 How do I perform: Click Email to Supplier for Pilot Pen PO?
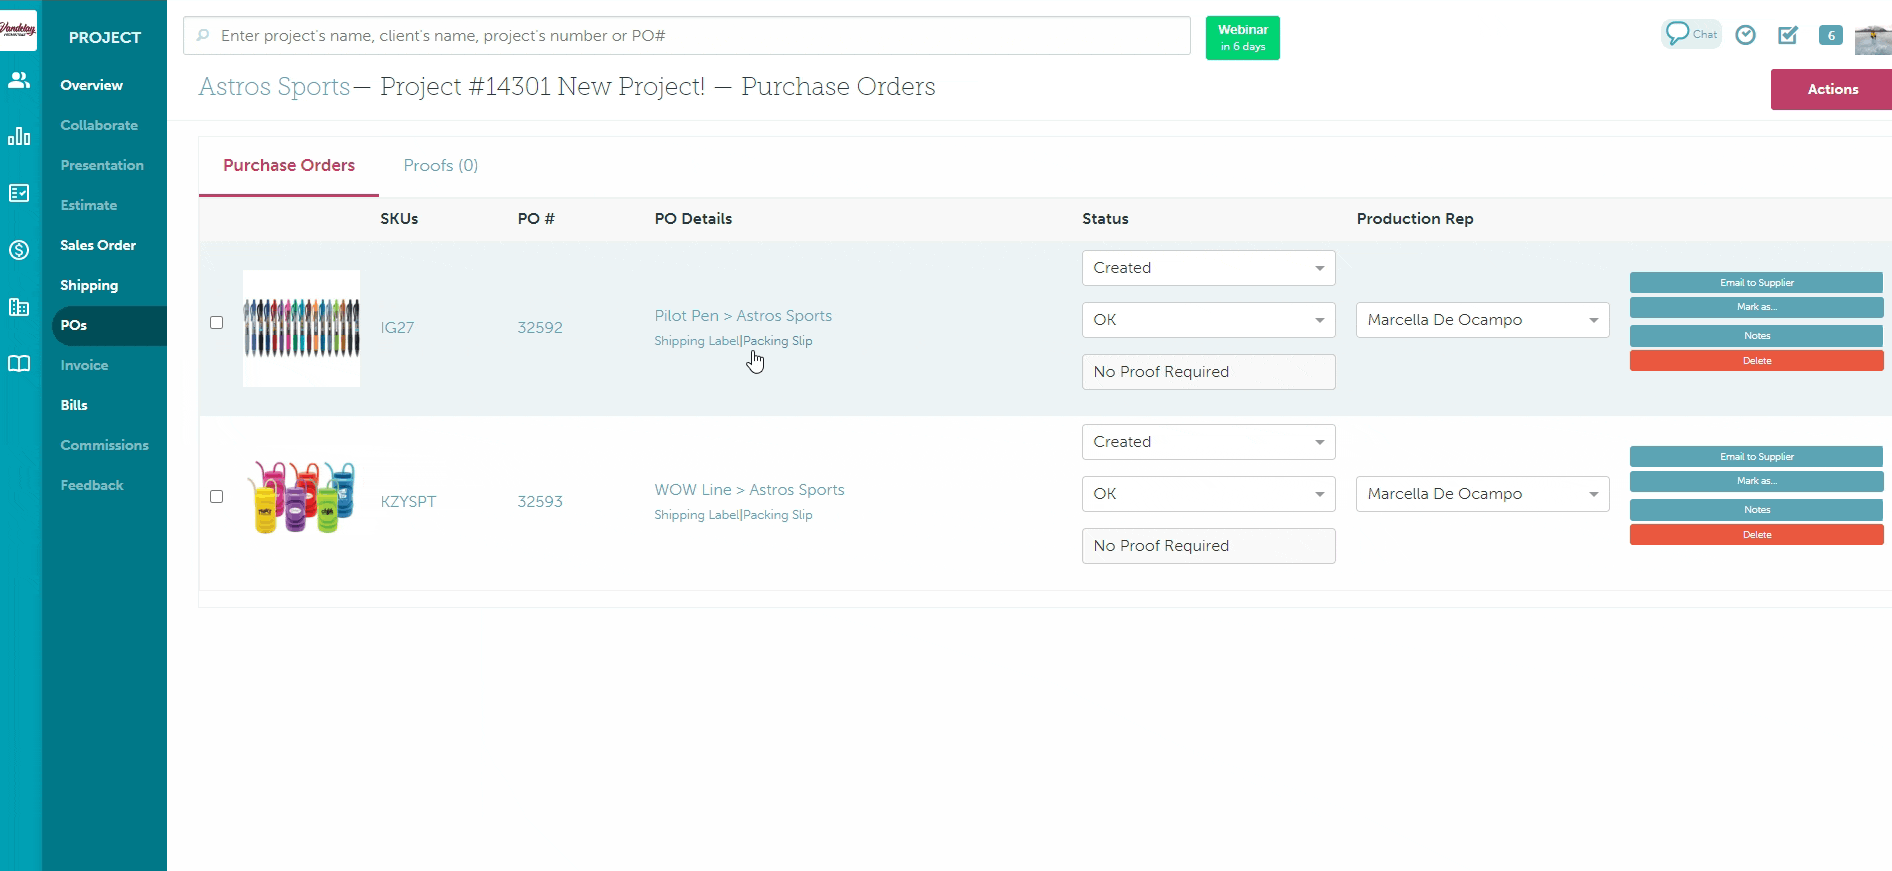(1756, 283)
